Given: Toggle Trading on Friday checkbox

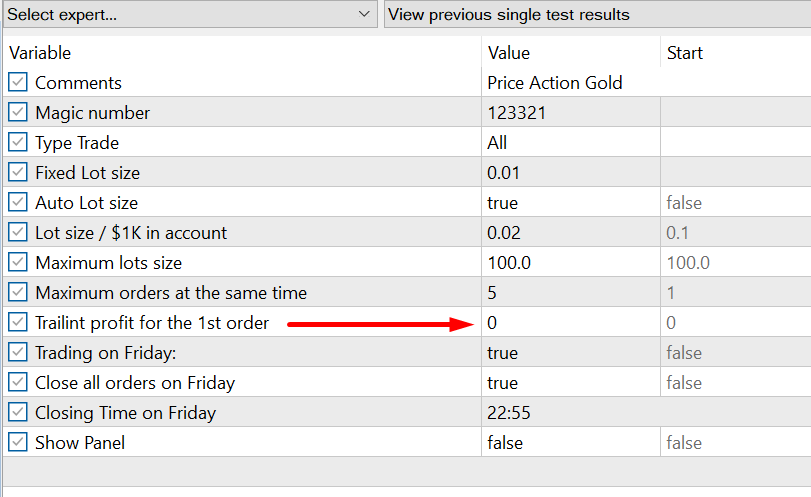Looking at the screenshot, I should (18, 353).
